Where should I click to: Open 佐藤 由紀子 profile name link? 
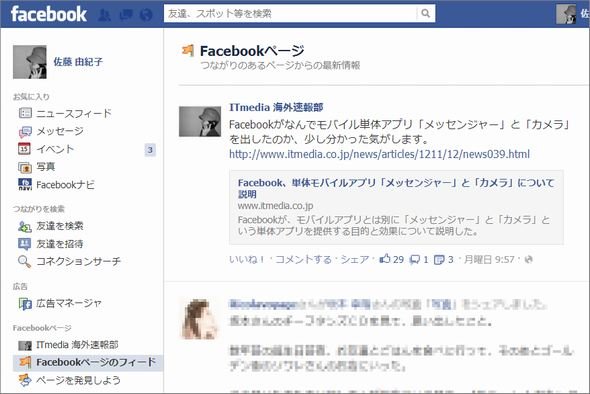click(x=78, y=62)
